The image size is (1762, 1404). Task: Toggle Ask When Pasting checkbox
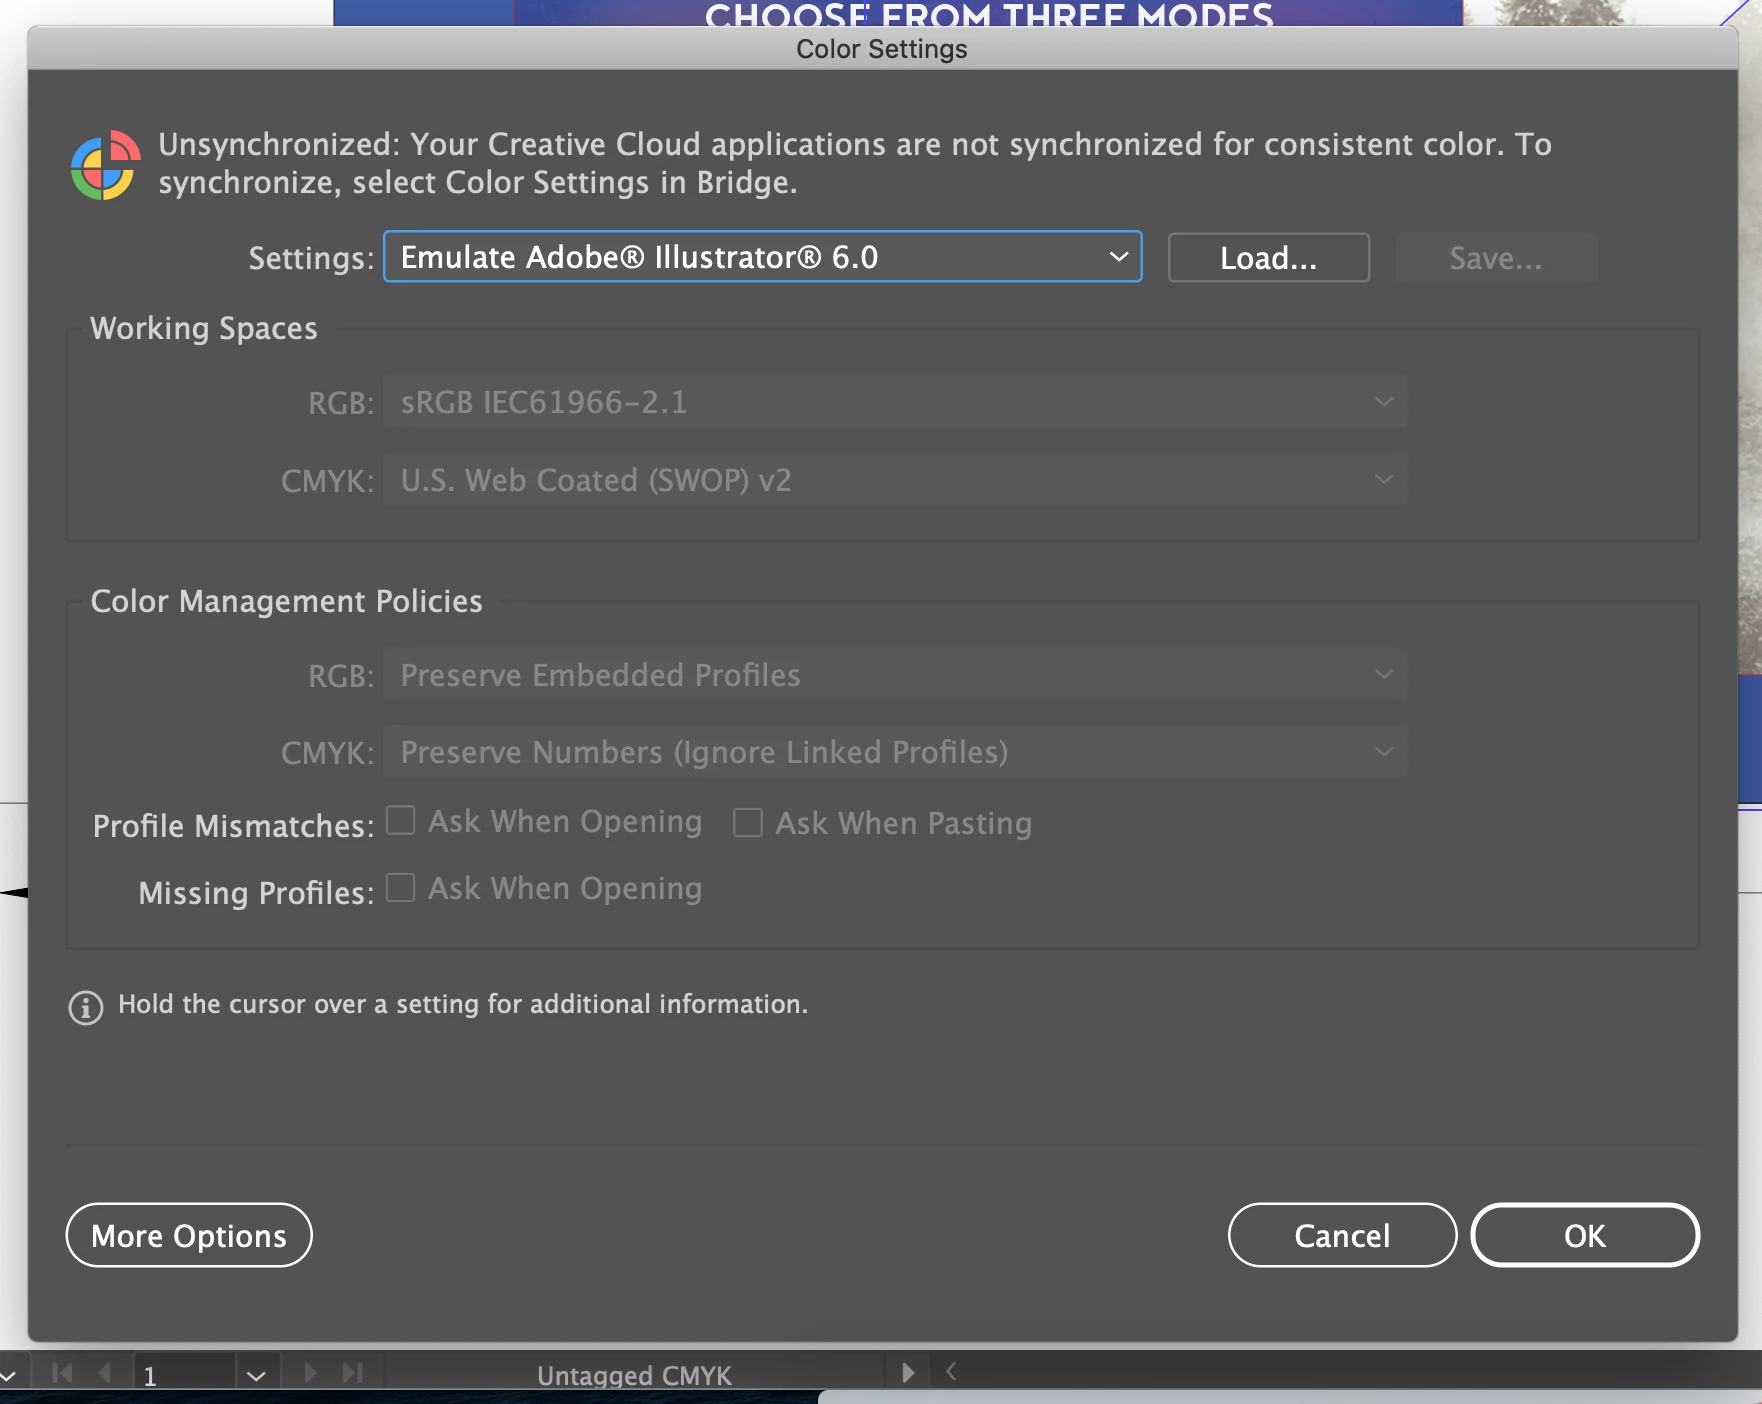click(x=748, y=823)
